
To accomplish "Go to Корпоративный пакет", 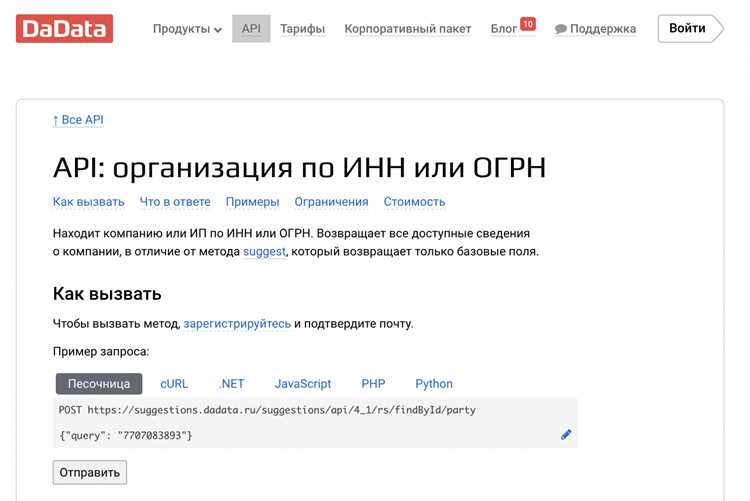I will 408,29.
